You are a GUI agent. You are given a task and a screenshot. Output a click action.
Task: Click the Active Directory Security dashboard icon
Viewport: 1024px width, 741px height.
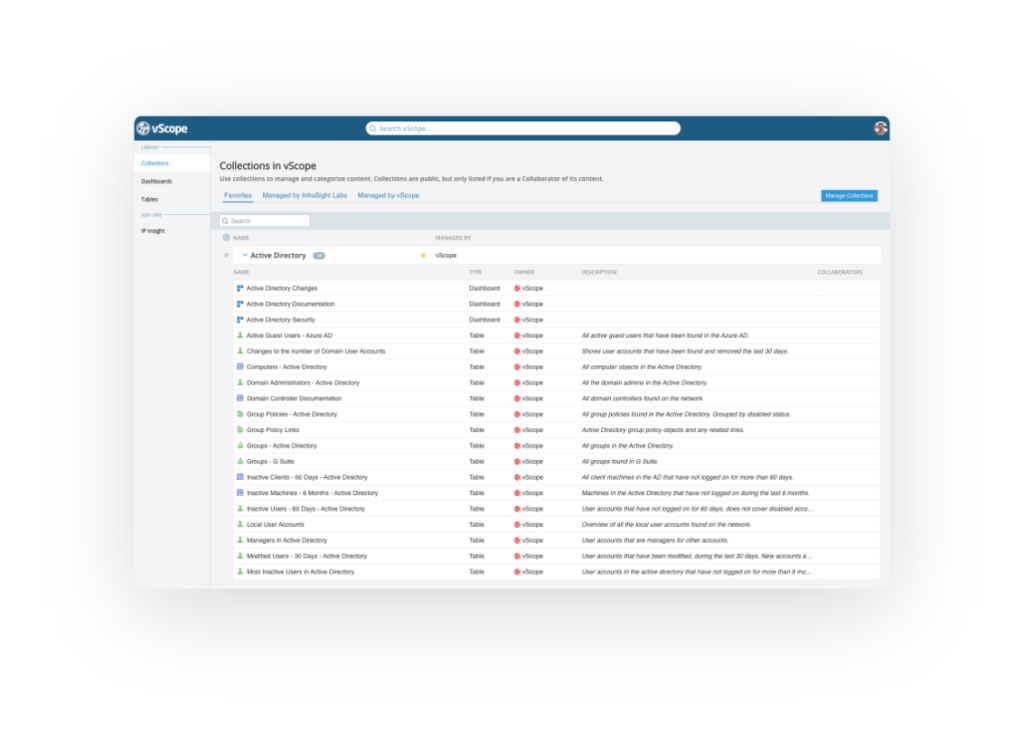point(240,319)
